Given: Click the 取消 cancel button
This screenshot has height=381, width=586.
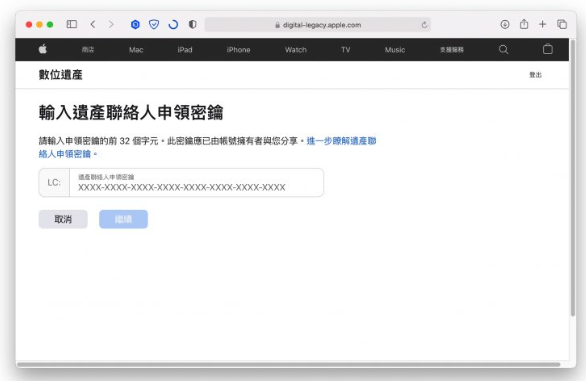Looking at the screenshot, I should [x=63, y=219].
